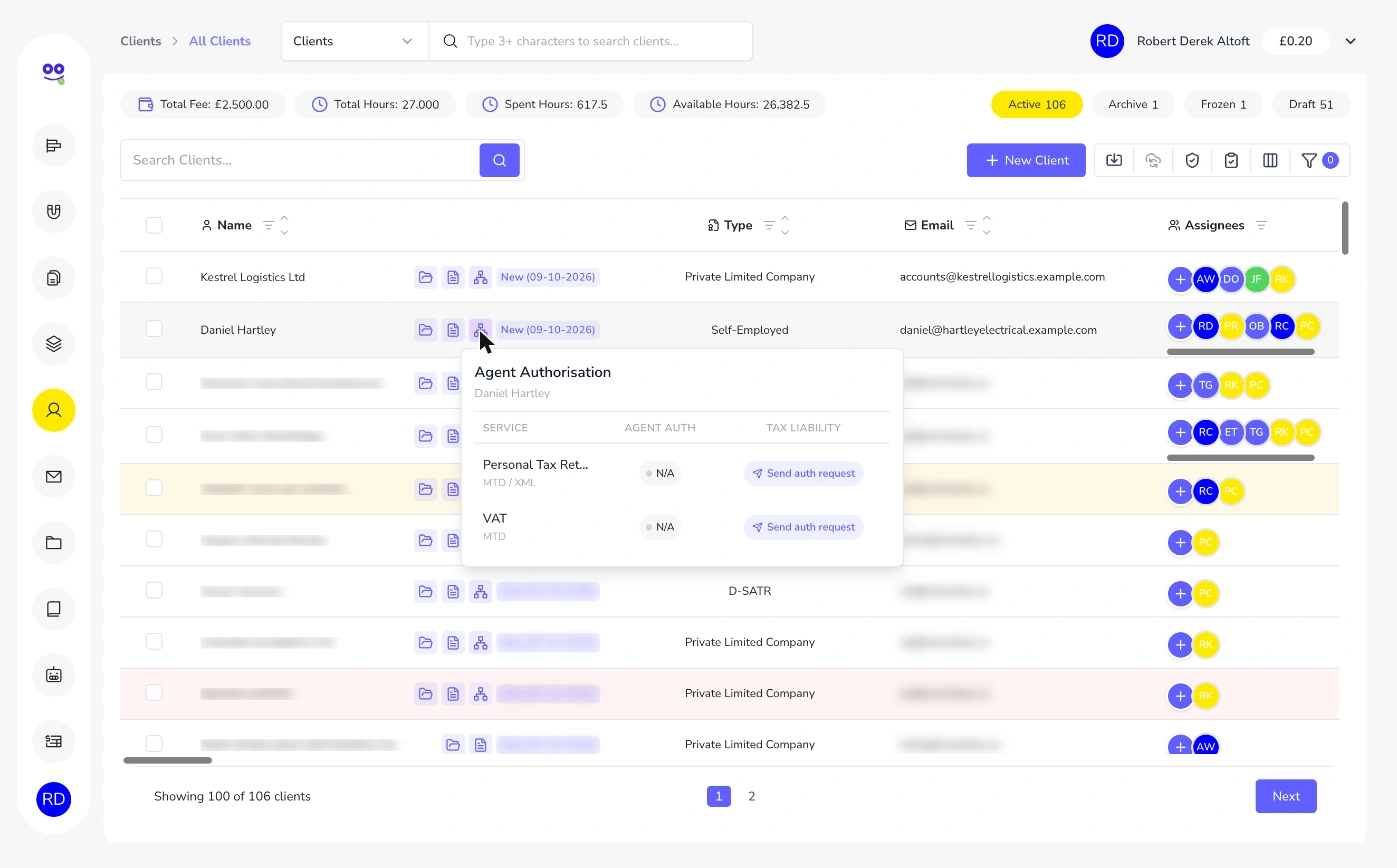The height and width of the screenshot is (868, 1397).
Task: Click the yellow clients person icon in sidebar
Action: 54,410
